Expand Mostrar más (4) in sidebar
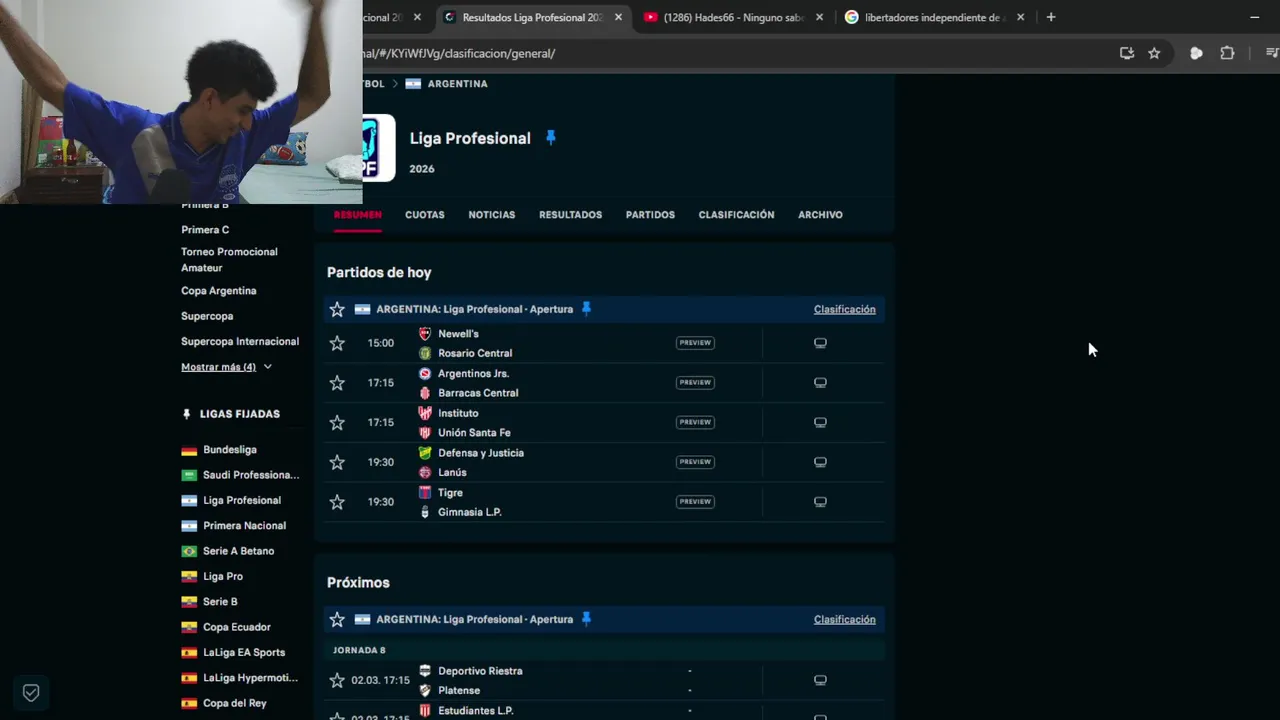Screen dimensions: 1280x720 point(226,367)
